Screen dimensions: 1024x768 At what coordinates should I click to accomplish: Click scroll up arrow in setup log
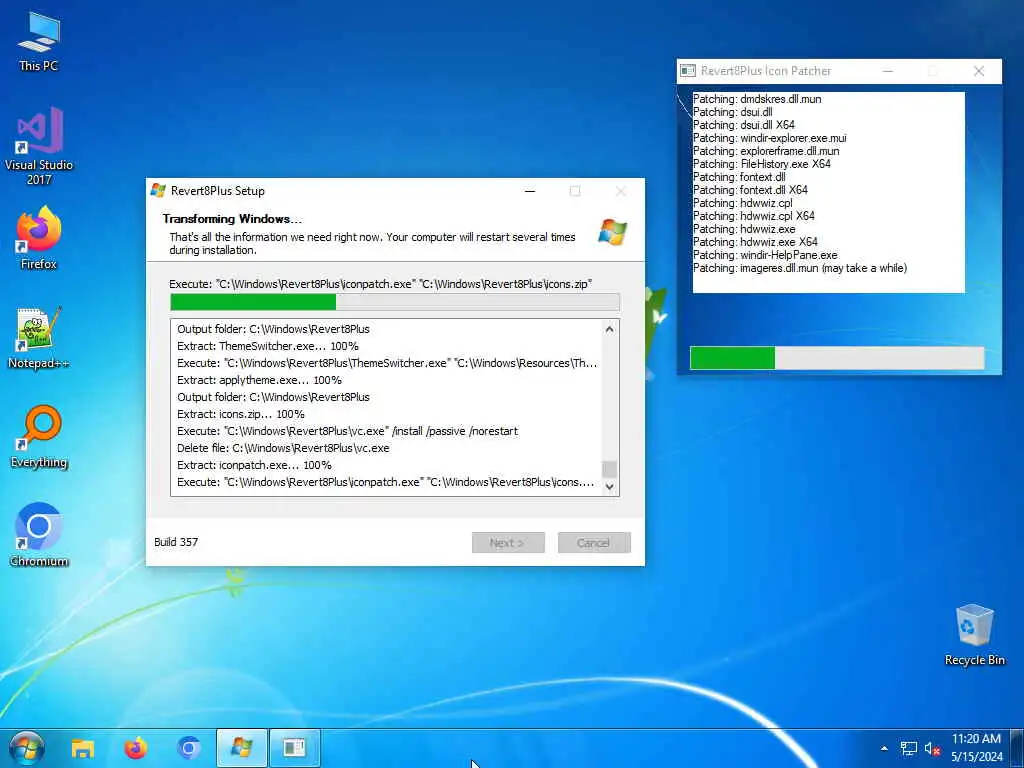click(609, 329)
